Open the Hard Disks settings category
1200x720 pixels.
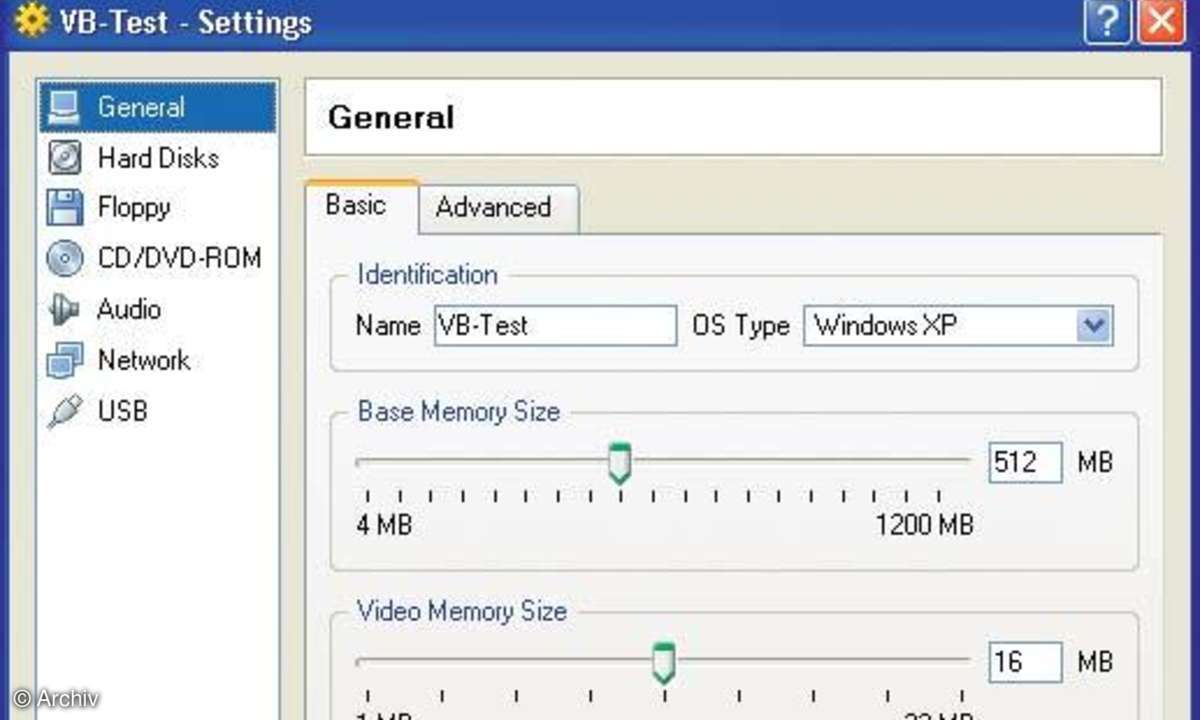point(158,158)
